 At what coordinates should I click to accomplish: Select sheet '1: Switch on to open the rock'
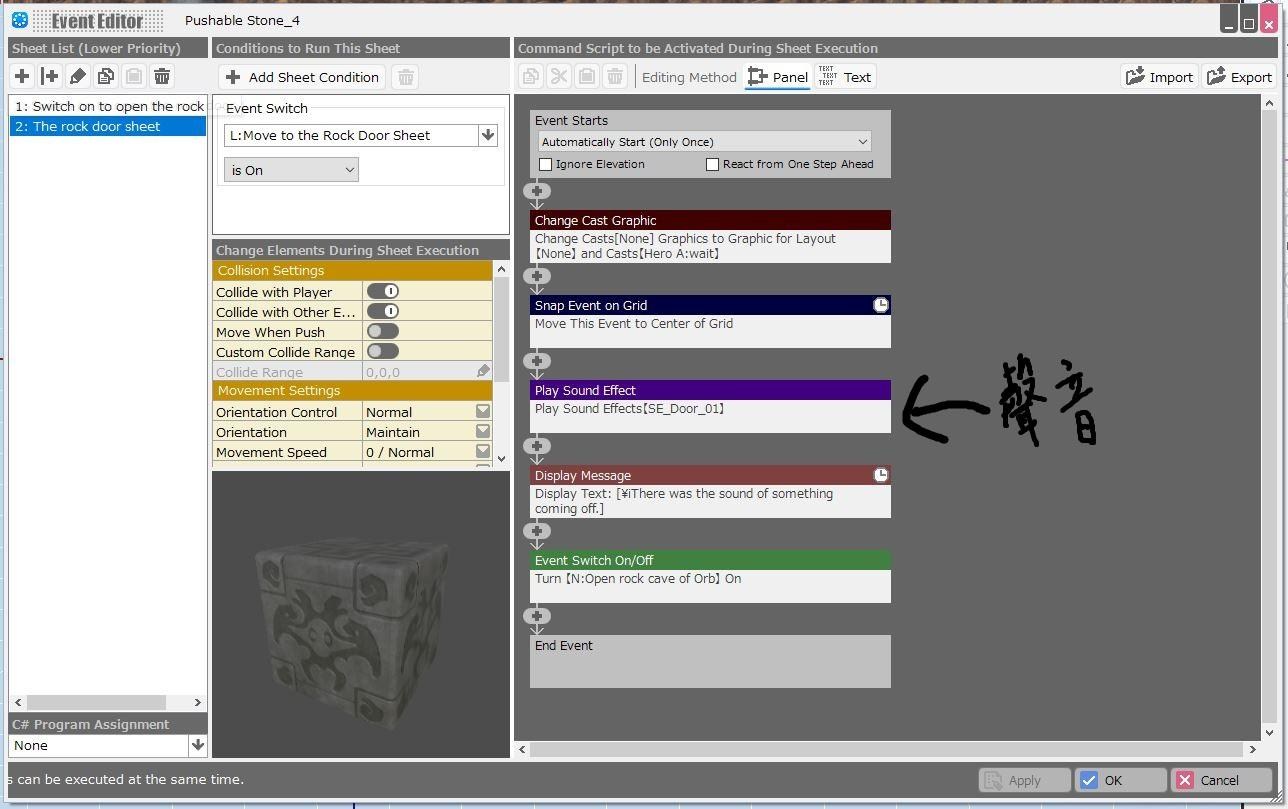click(108, 106)
